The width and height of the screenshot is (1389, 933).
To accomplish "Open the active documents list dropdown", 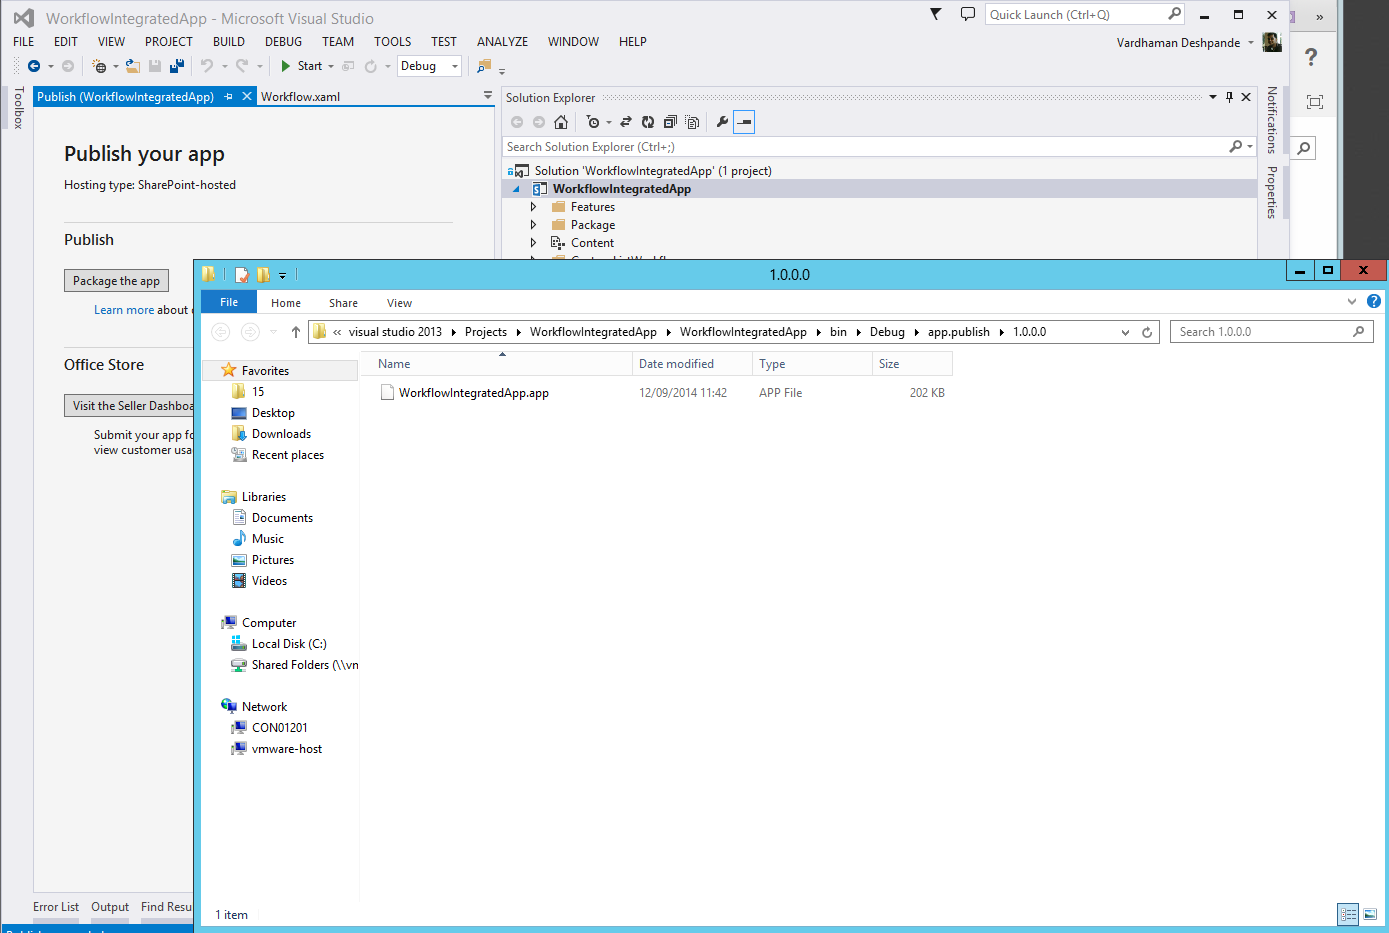I will click(x=488, y=96).
